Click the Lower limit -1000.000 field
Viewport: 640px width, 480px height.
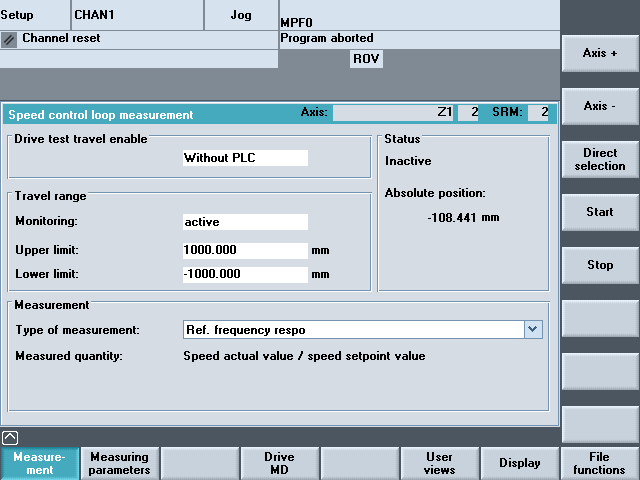click(x=245, y=274)
